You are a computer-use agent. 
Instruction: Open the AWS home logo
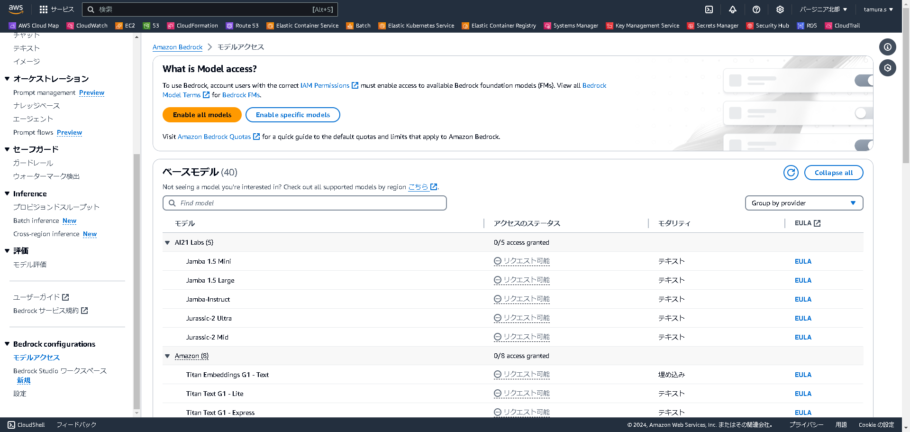coord(15,9)
